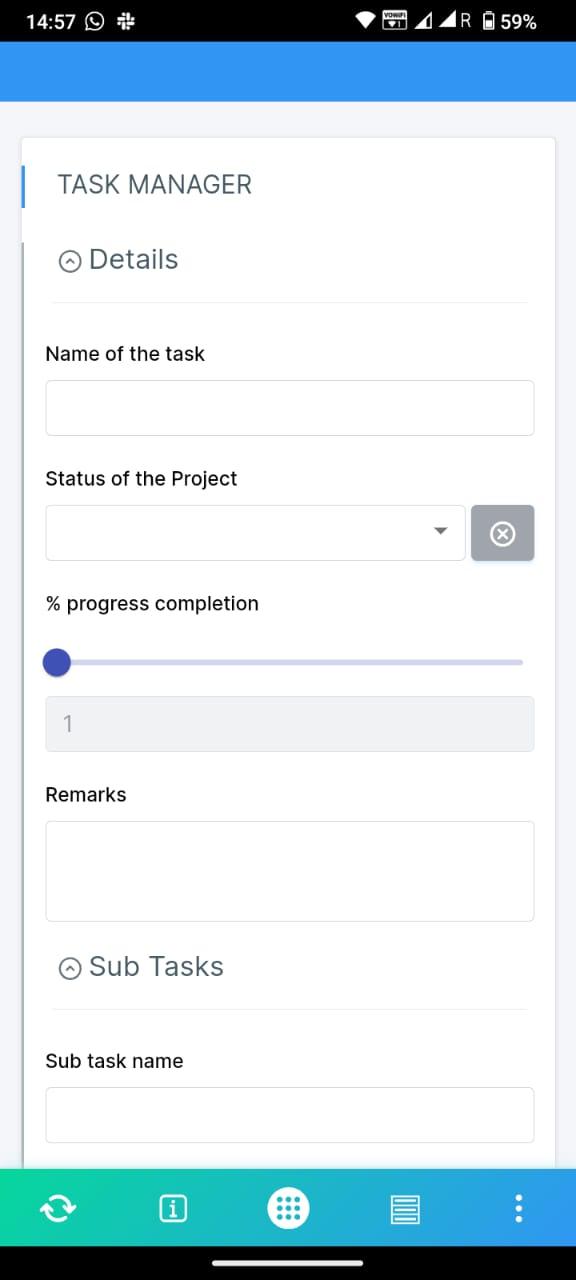
Task: Focus the Name of the task field
Action: point(290,408)
